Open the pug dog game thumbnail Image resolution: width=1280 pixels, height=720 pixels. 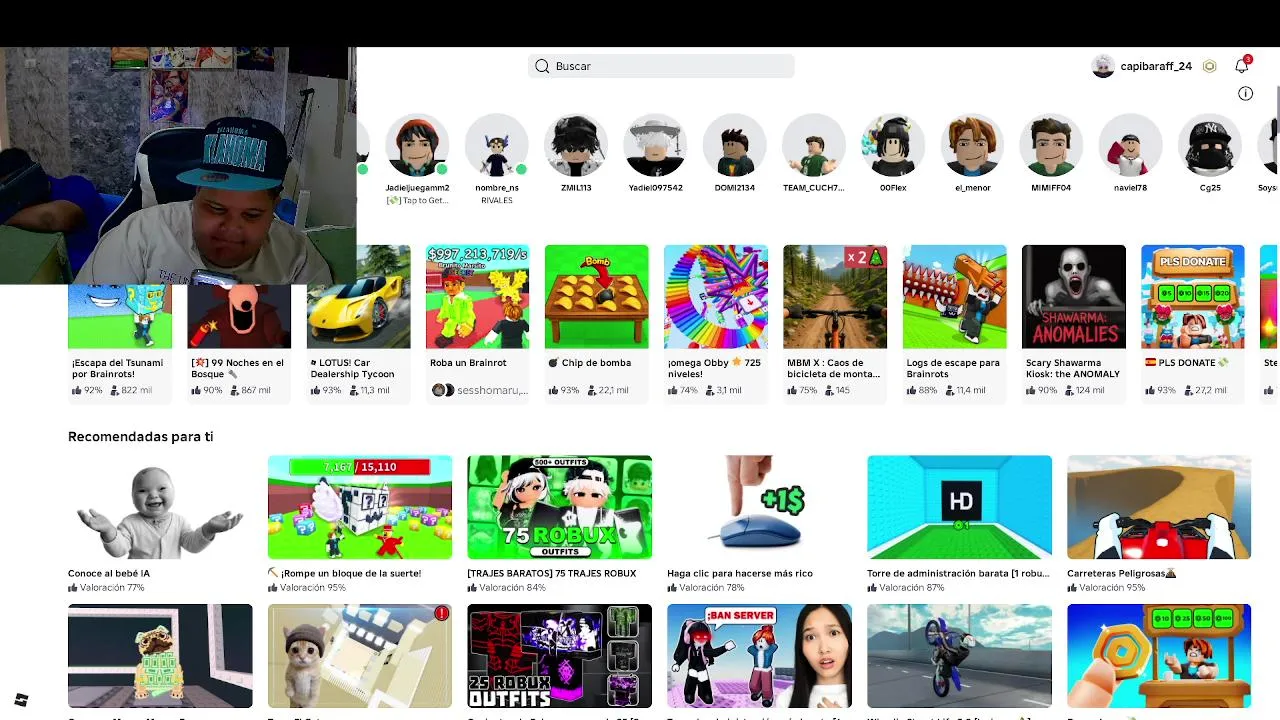(x=160, y=656)
